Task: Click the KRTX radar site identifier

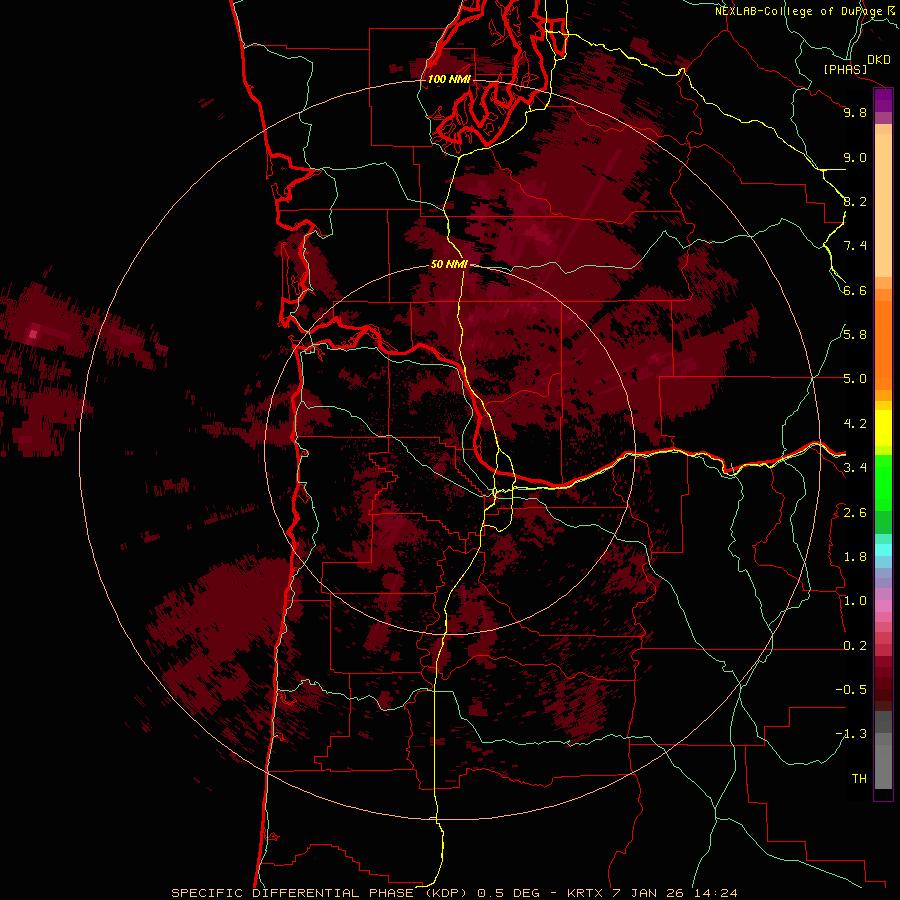Action: tap(585, 893)
